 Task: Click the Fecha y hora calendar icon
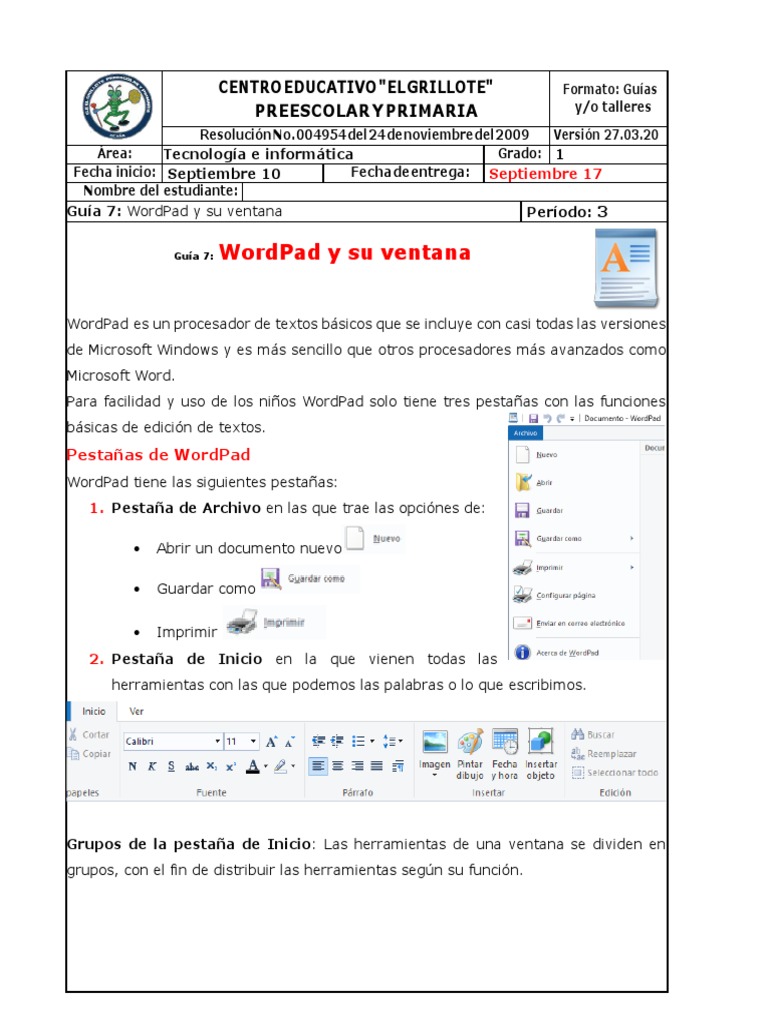(505, 743)
